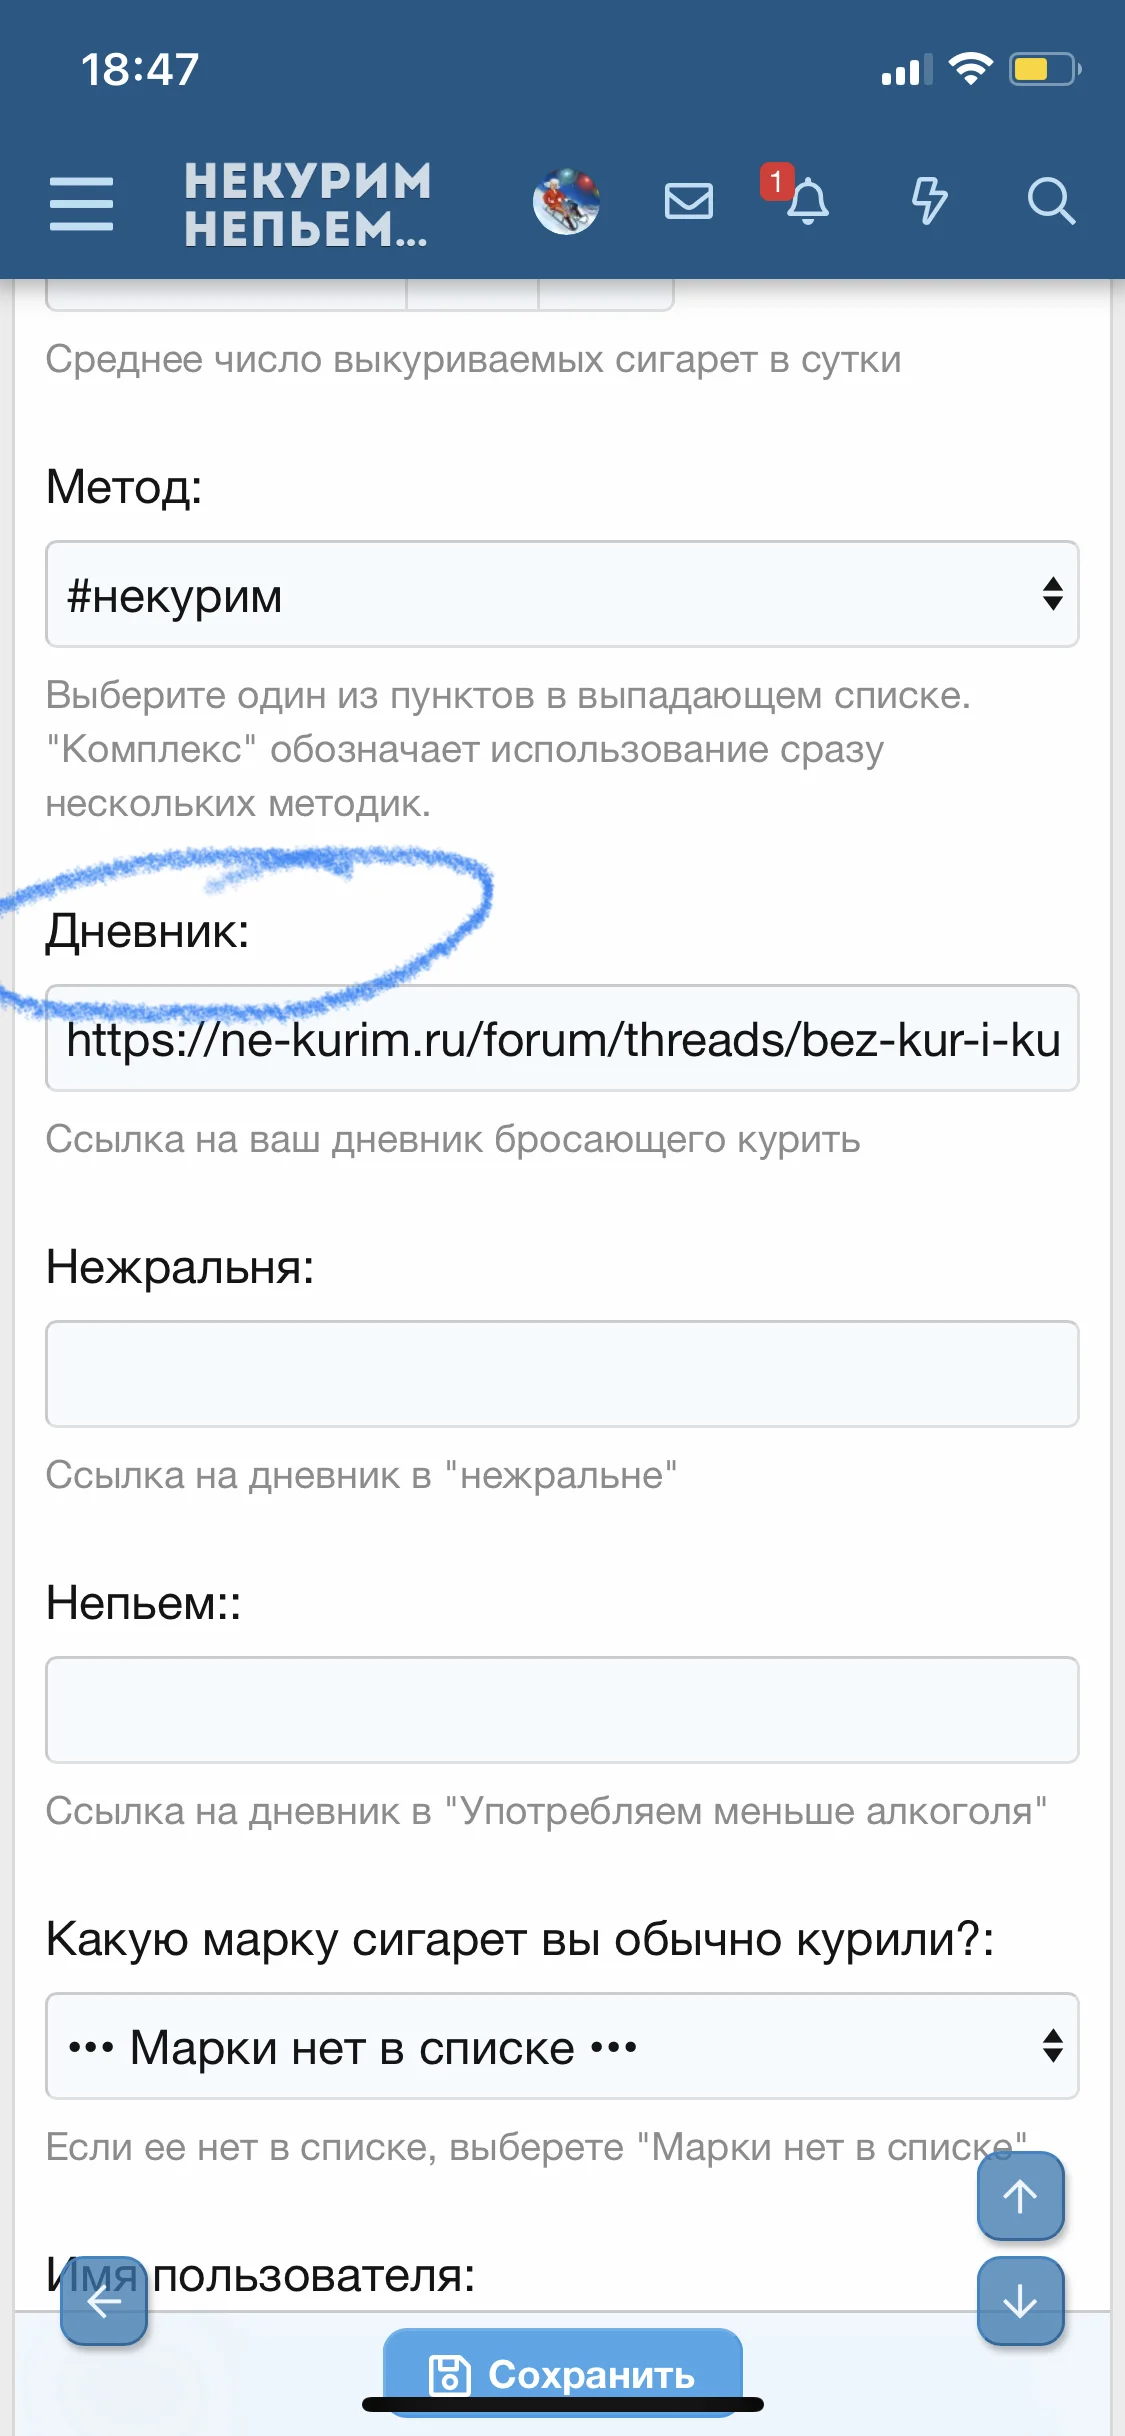
Task: Focus the Дневник URL input field
Action: tap(562, 1039)
